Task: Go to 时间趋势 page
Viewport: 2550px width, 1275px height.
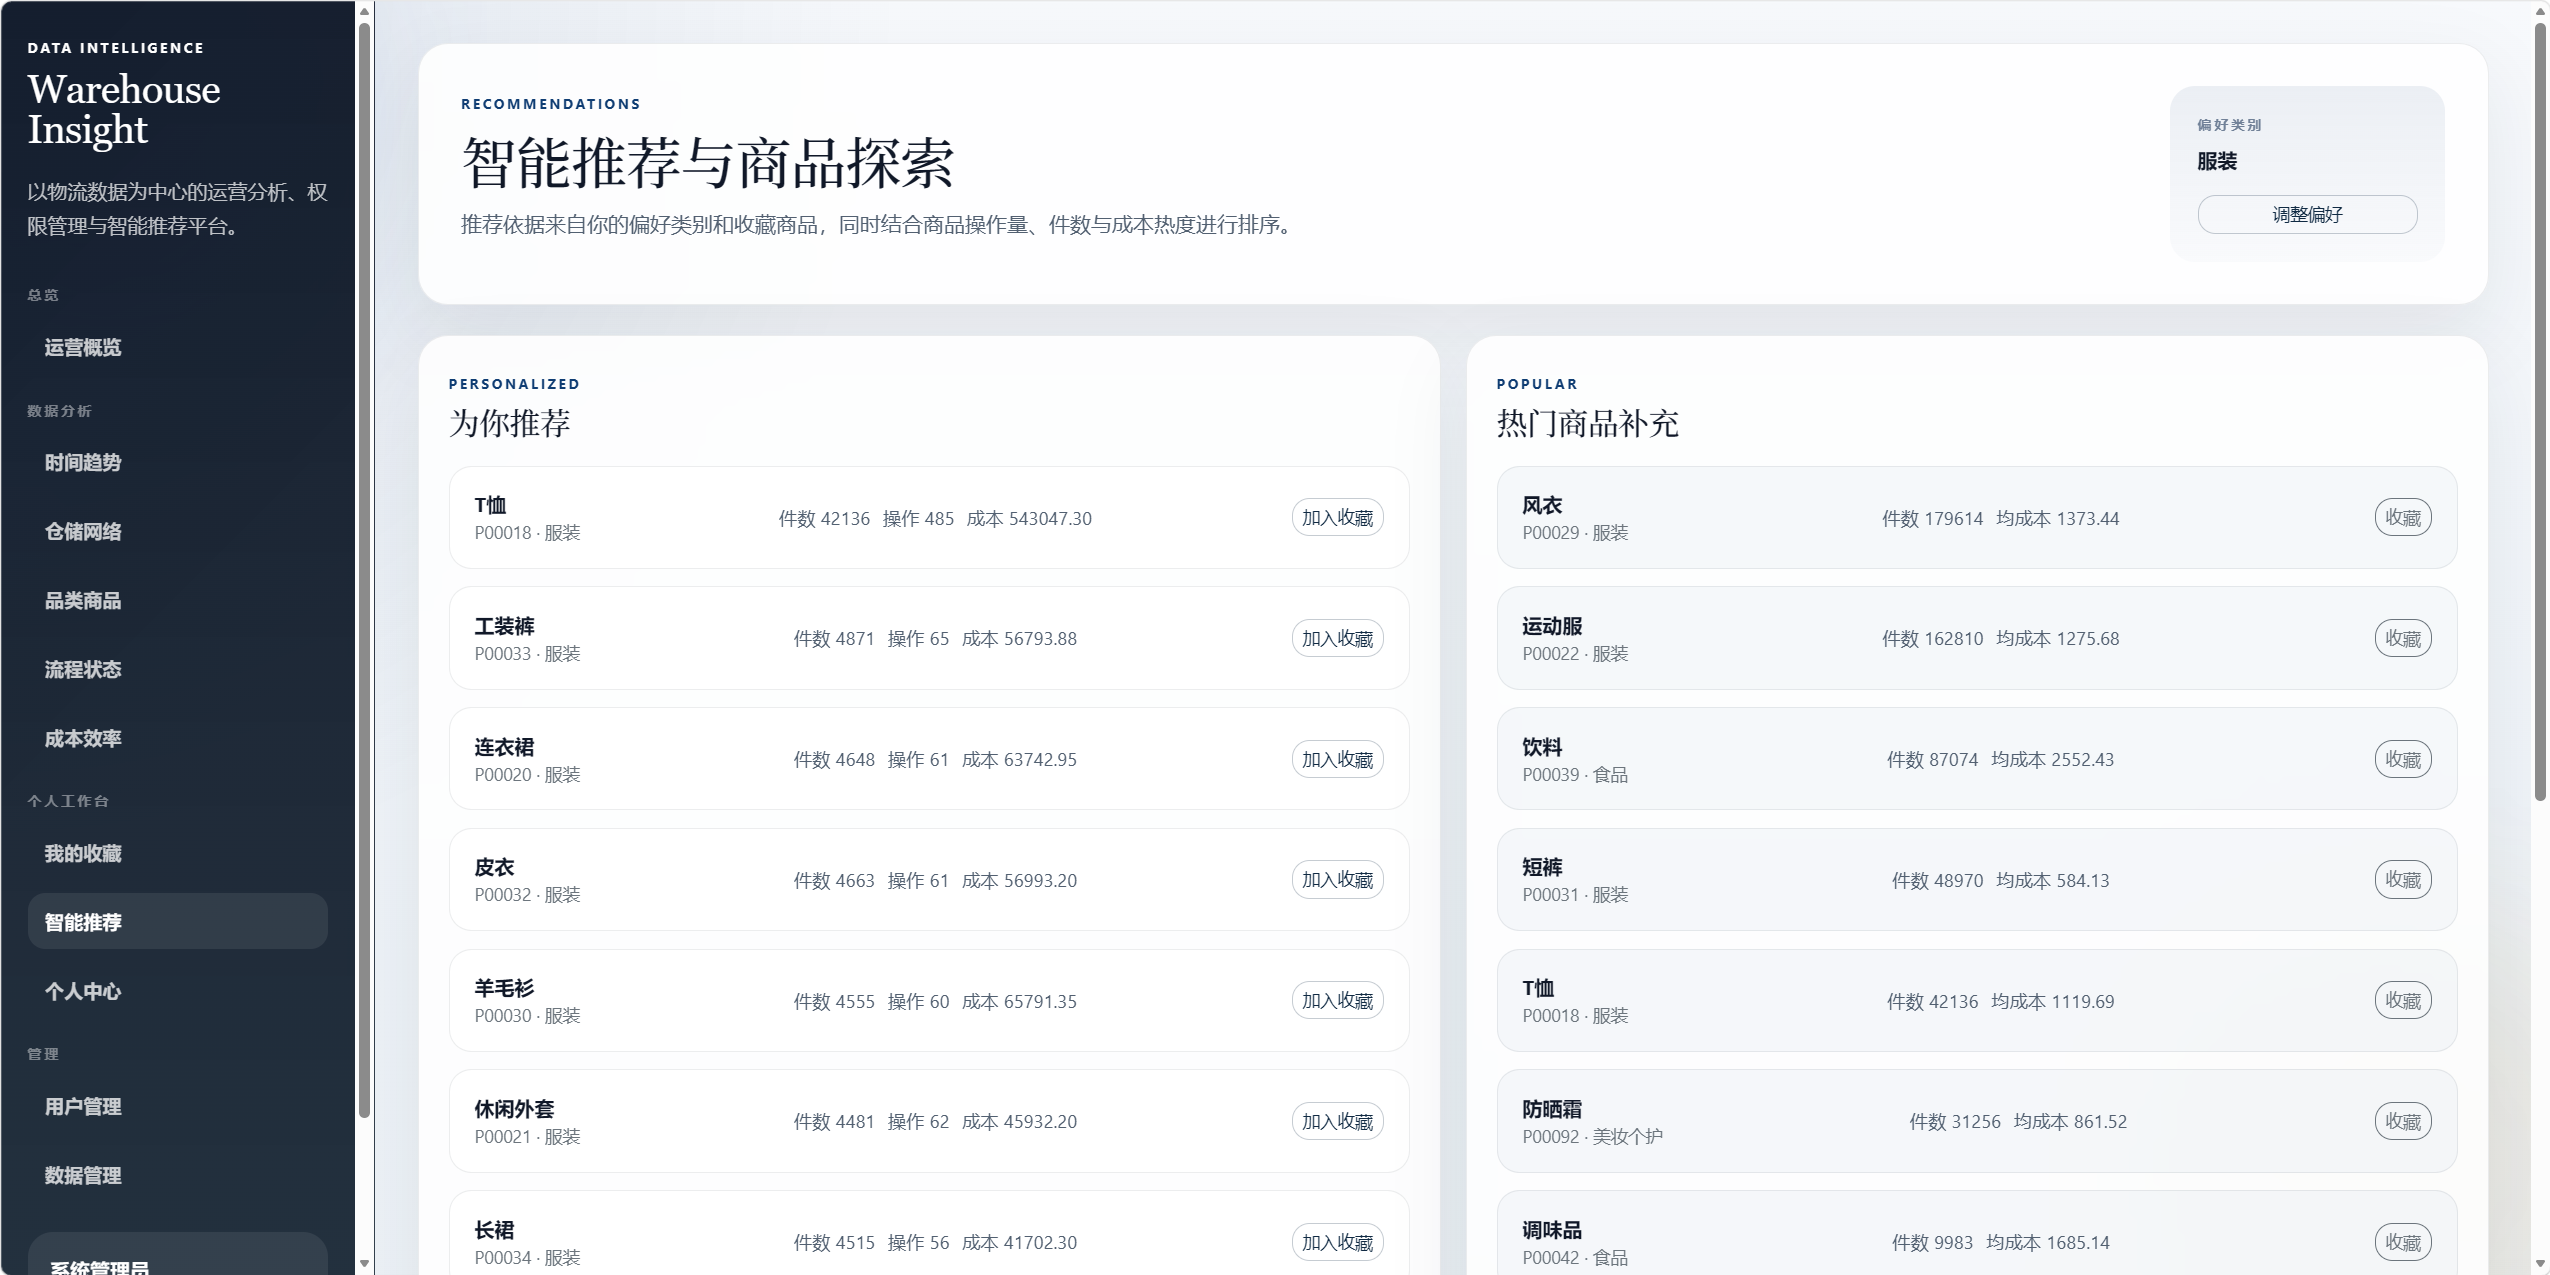Action: pos(83,463)
